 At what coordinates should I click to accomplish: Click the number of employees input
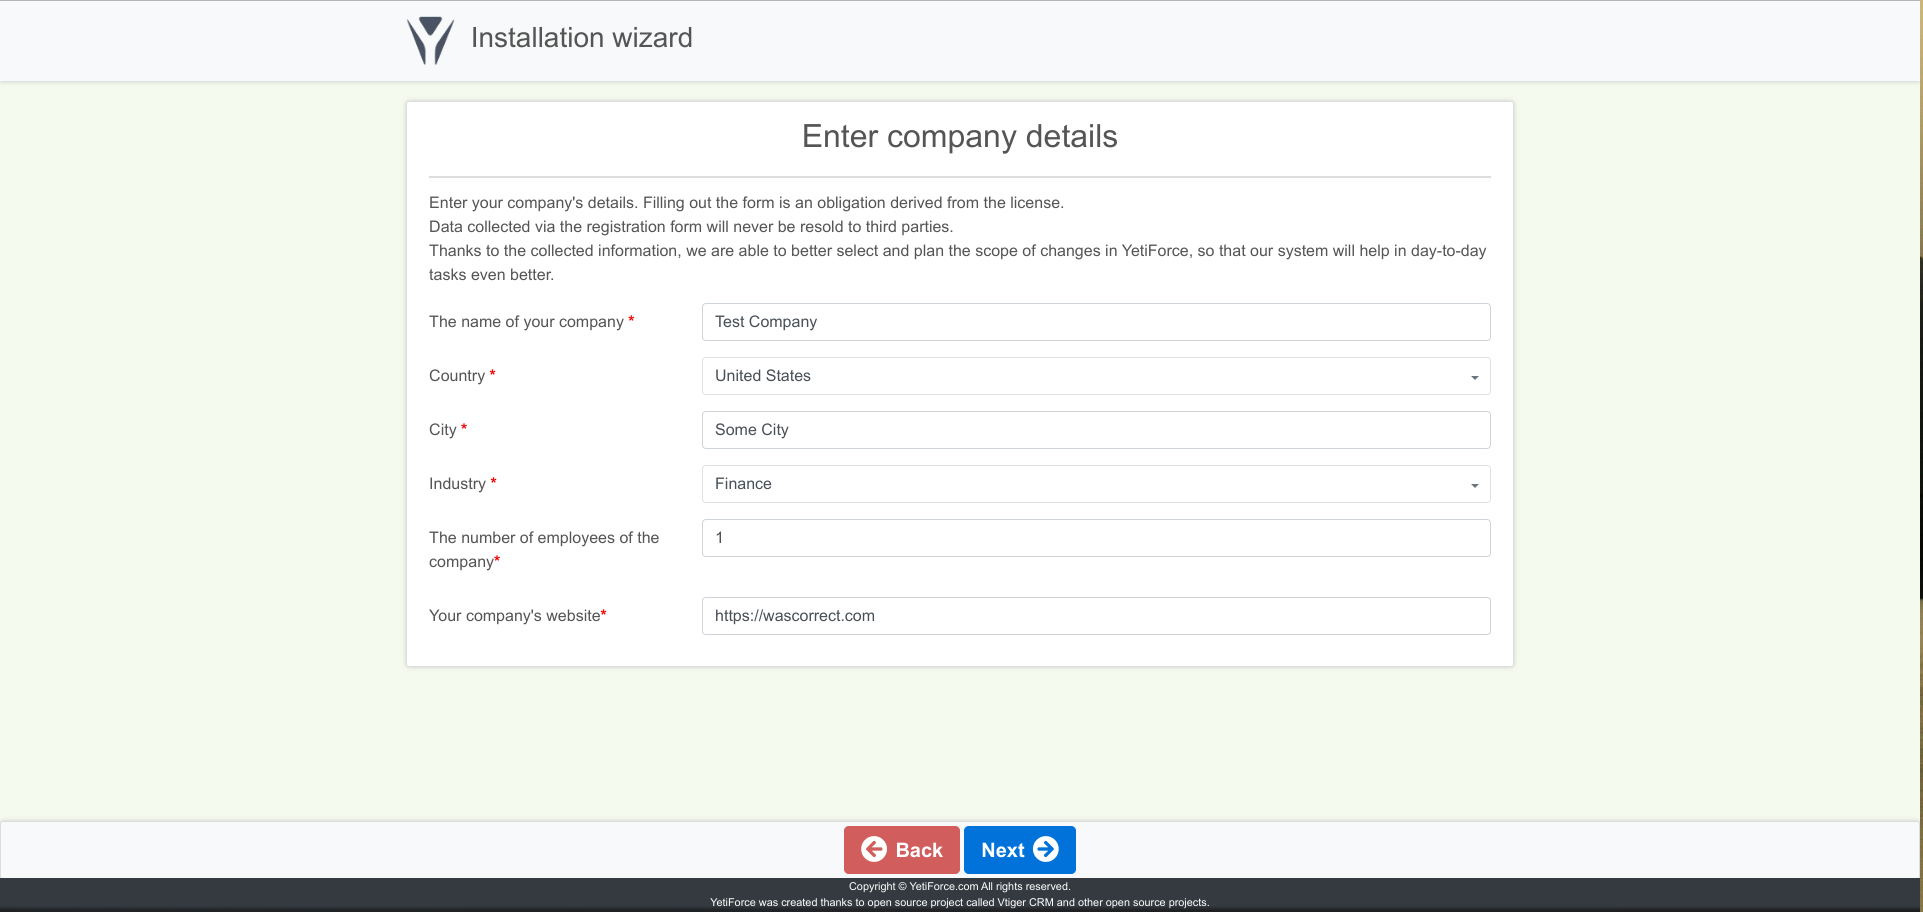(1096, 538)
